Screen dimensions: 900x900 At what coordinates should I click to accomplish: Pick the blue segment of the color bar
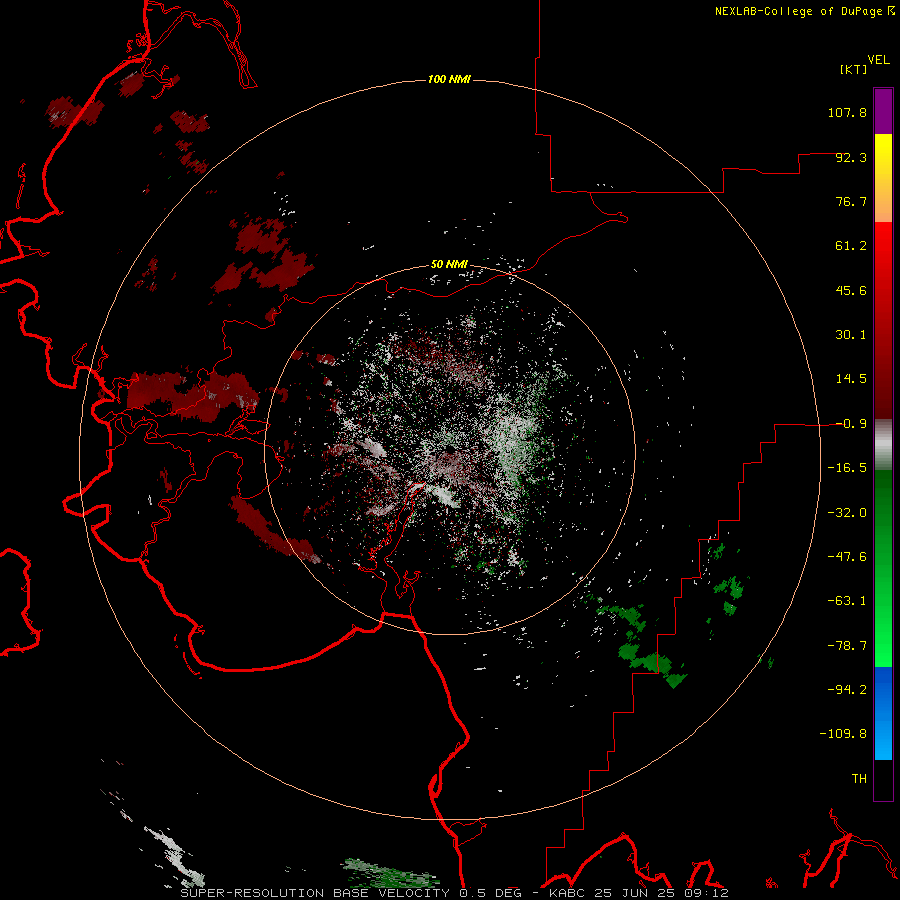tap(883, 713)
